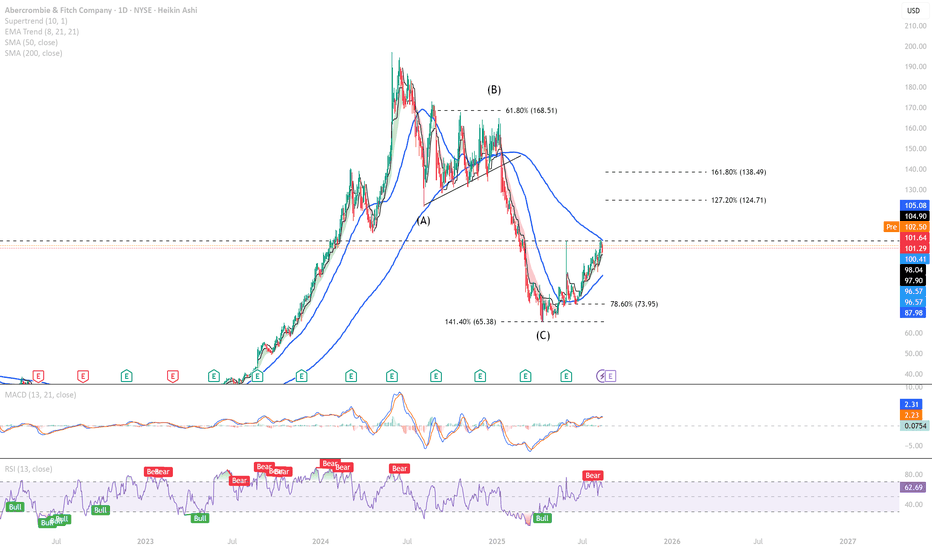The height and width of the screenshot is (550, 932).
Task: Open the USD currency selector
Action: pos(913,10)
